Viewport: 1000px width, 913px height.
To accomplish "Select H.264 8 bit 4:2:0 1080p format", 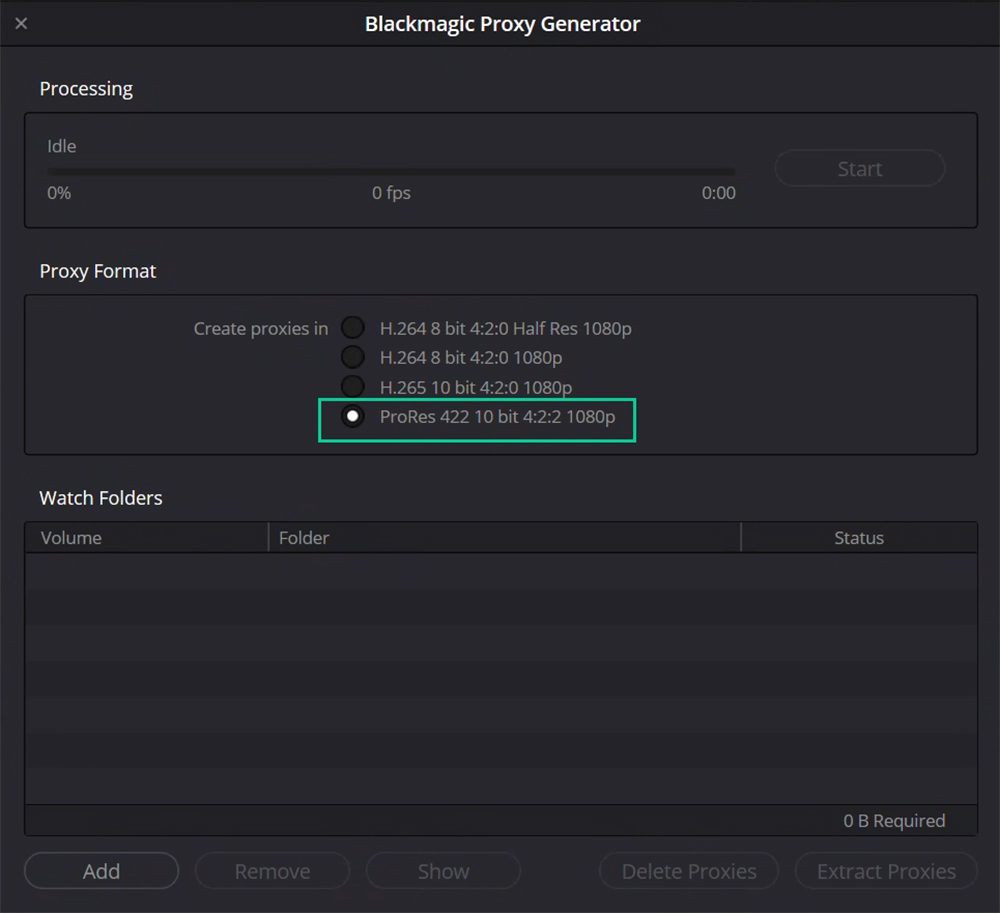I will 352,357.
